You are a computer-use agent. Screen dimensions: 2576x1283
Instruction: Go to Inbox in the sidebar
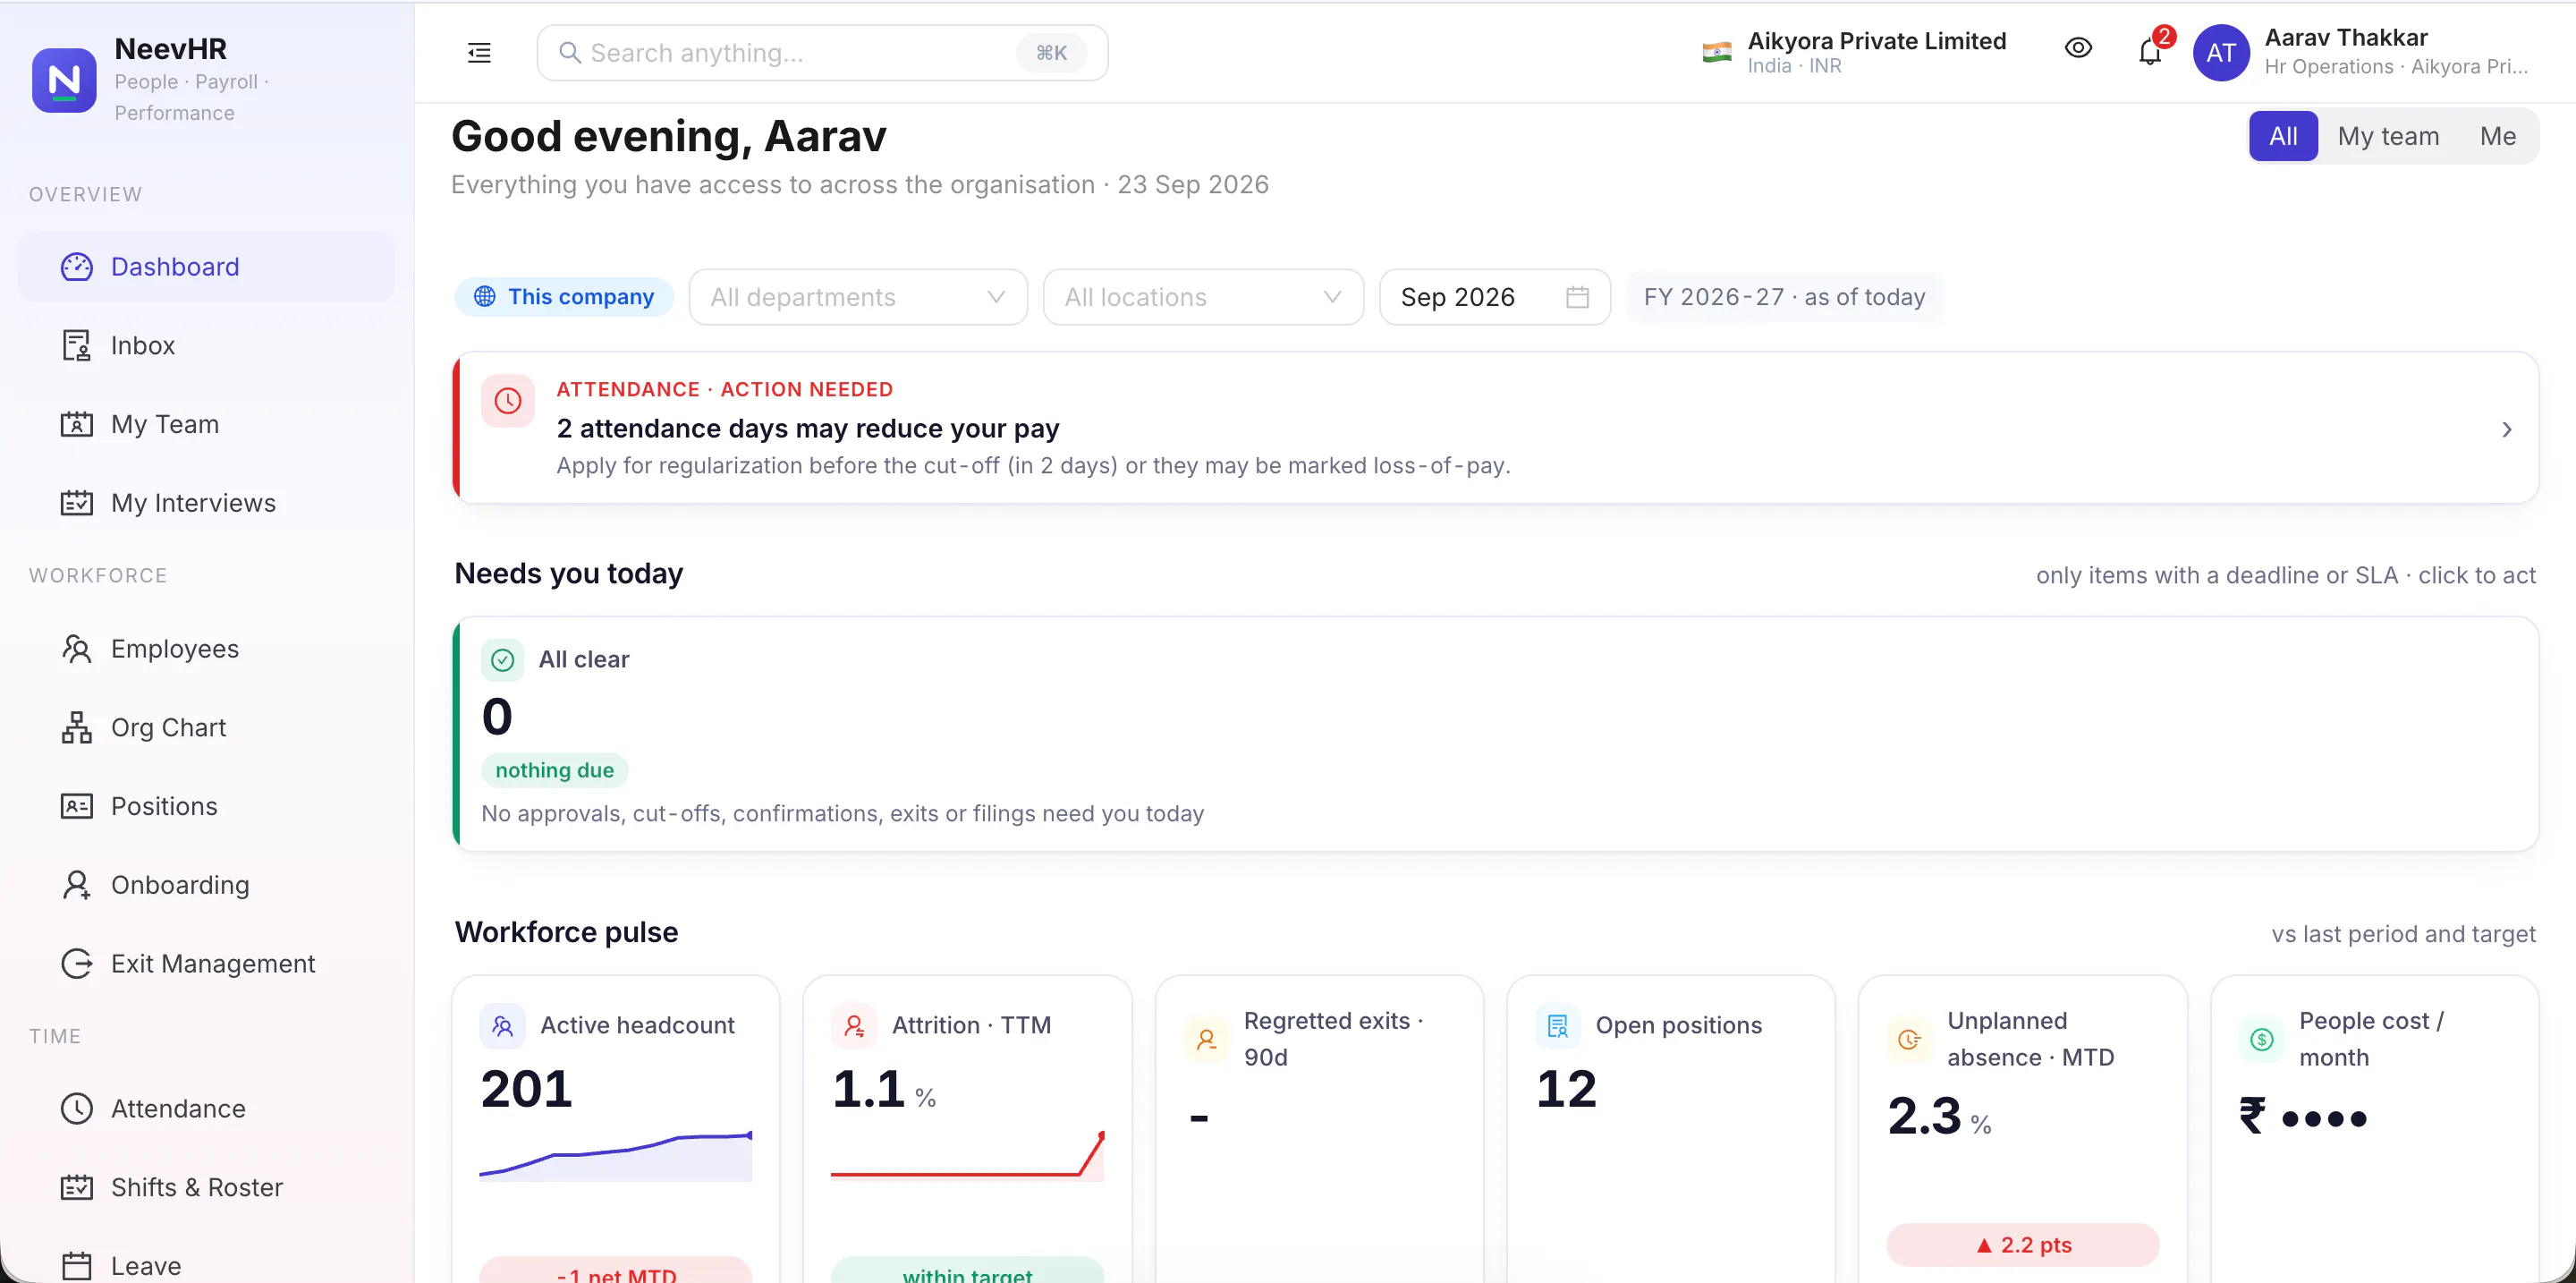[206, 345]
